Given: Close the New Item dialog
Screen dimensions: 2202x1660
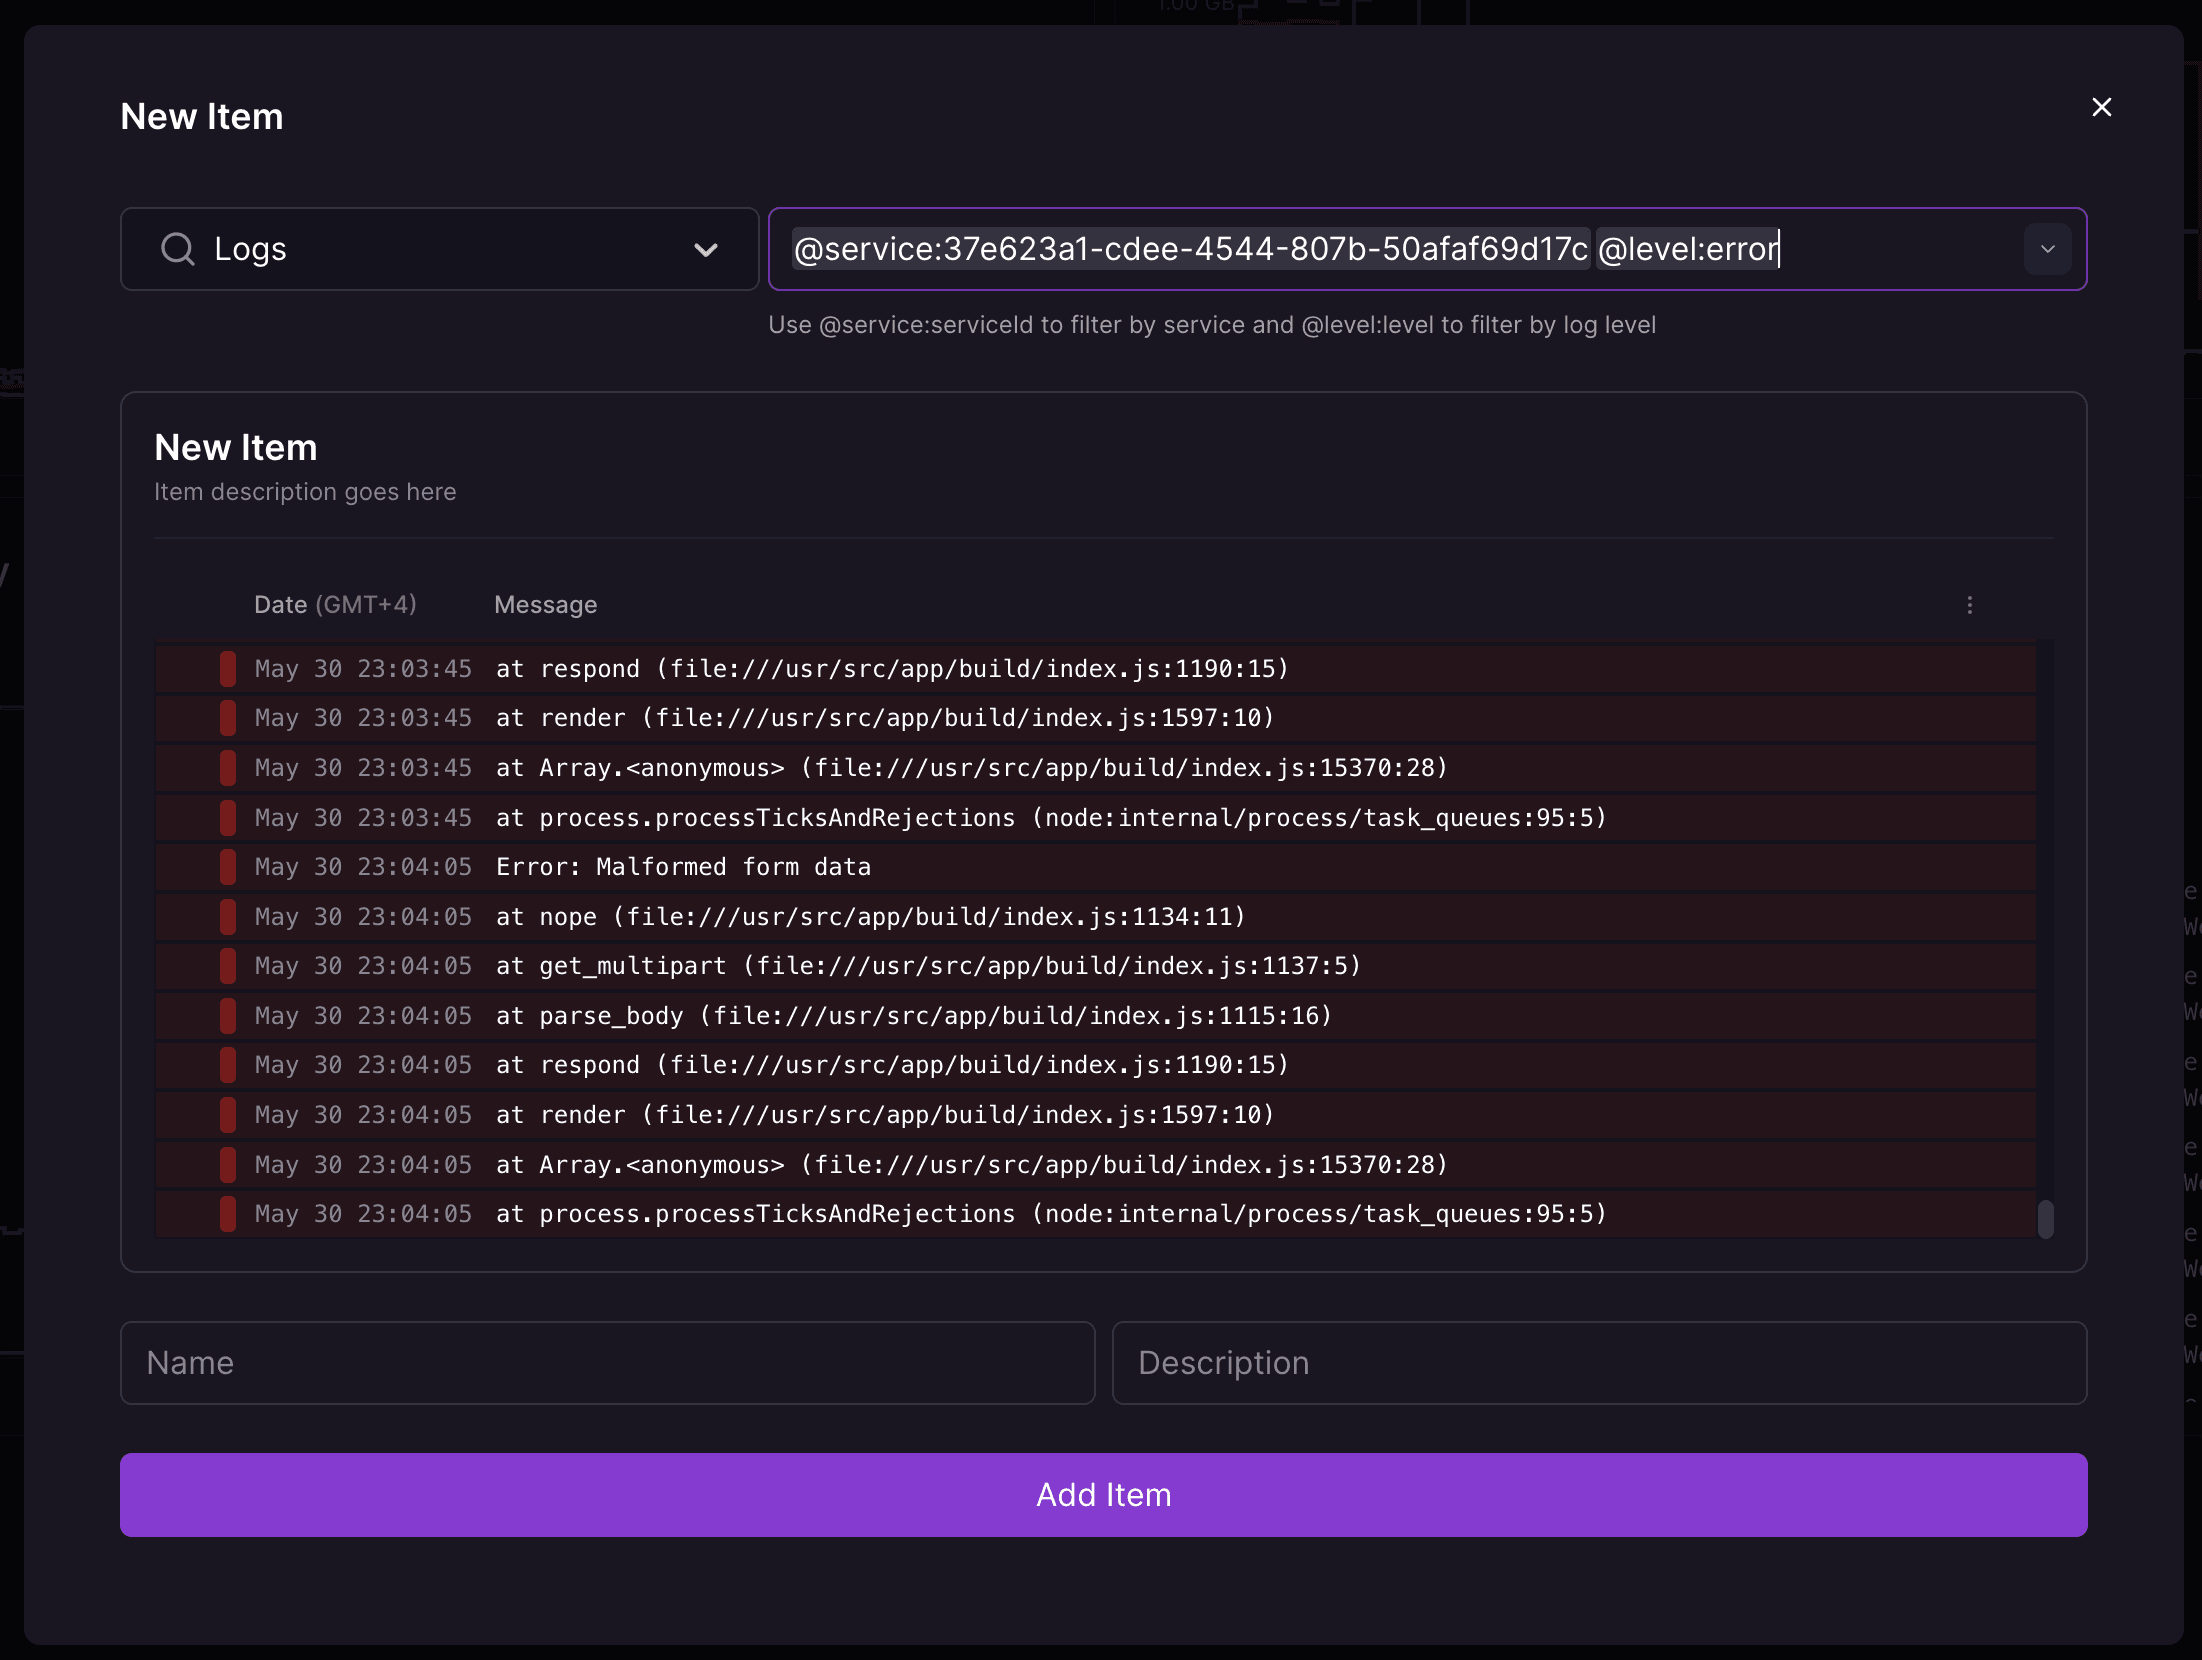Looking at the screenshot, I should point(2101,107).
